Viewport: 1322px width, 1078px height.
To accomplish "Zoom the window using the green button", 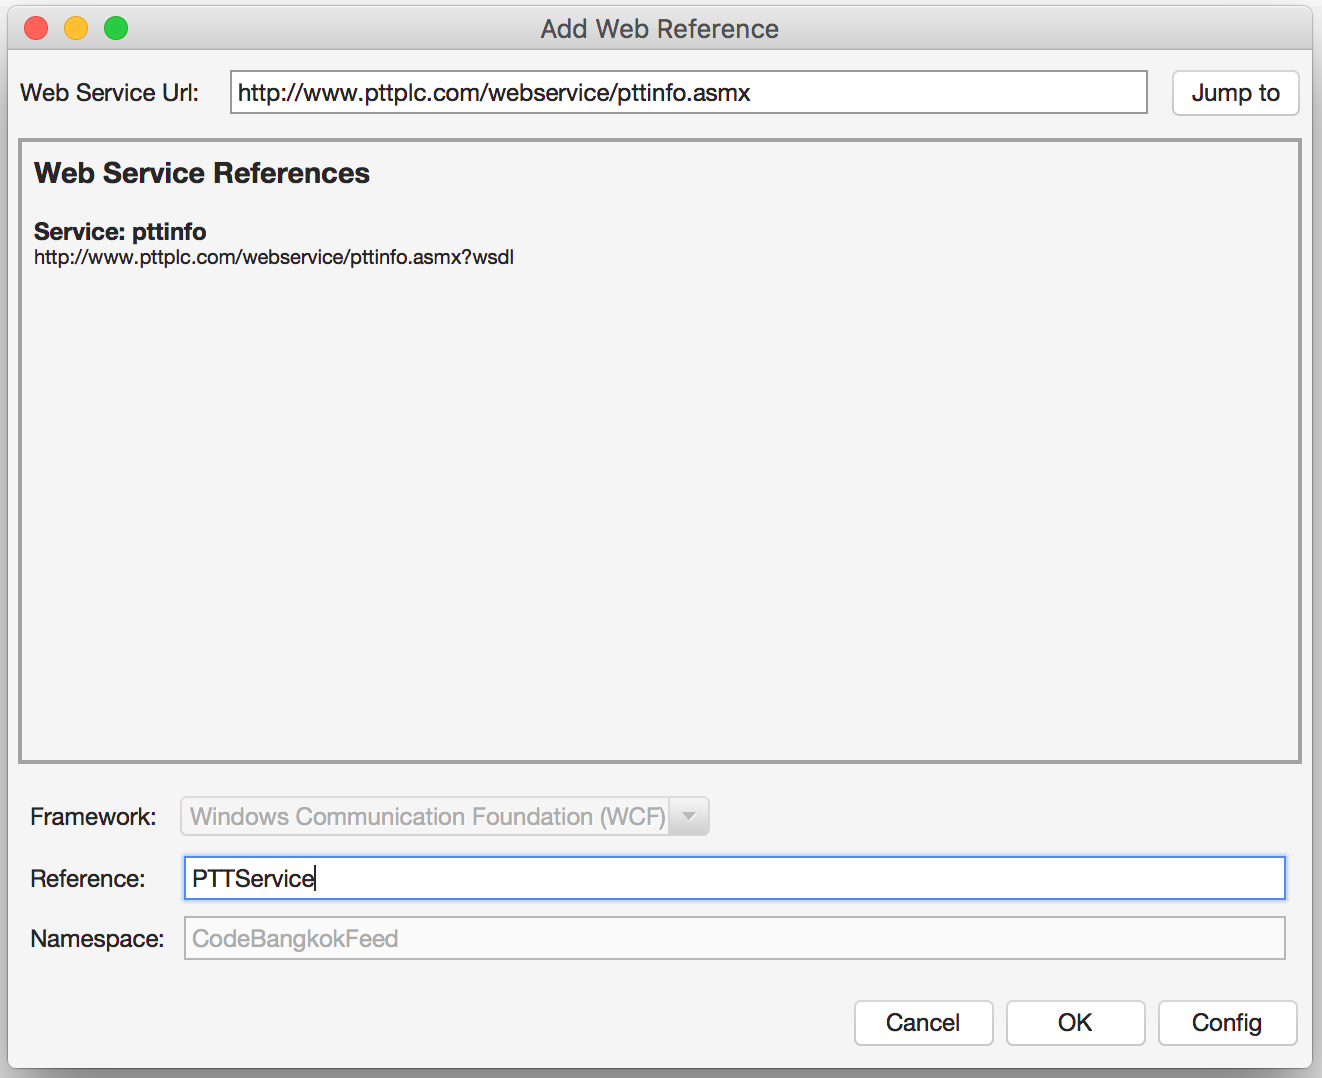I will 116,28.
